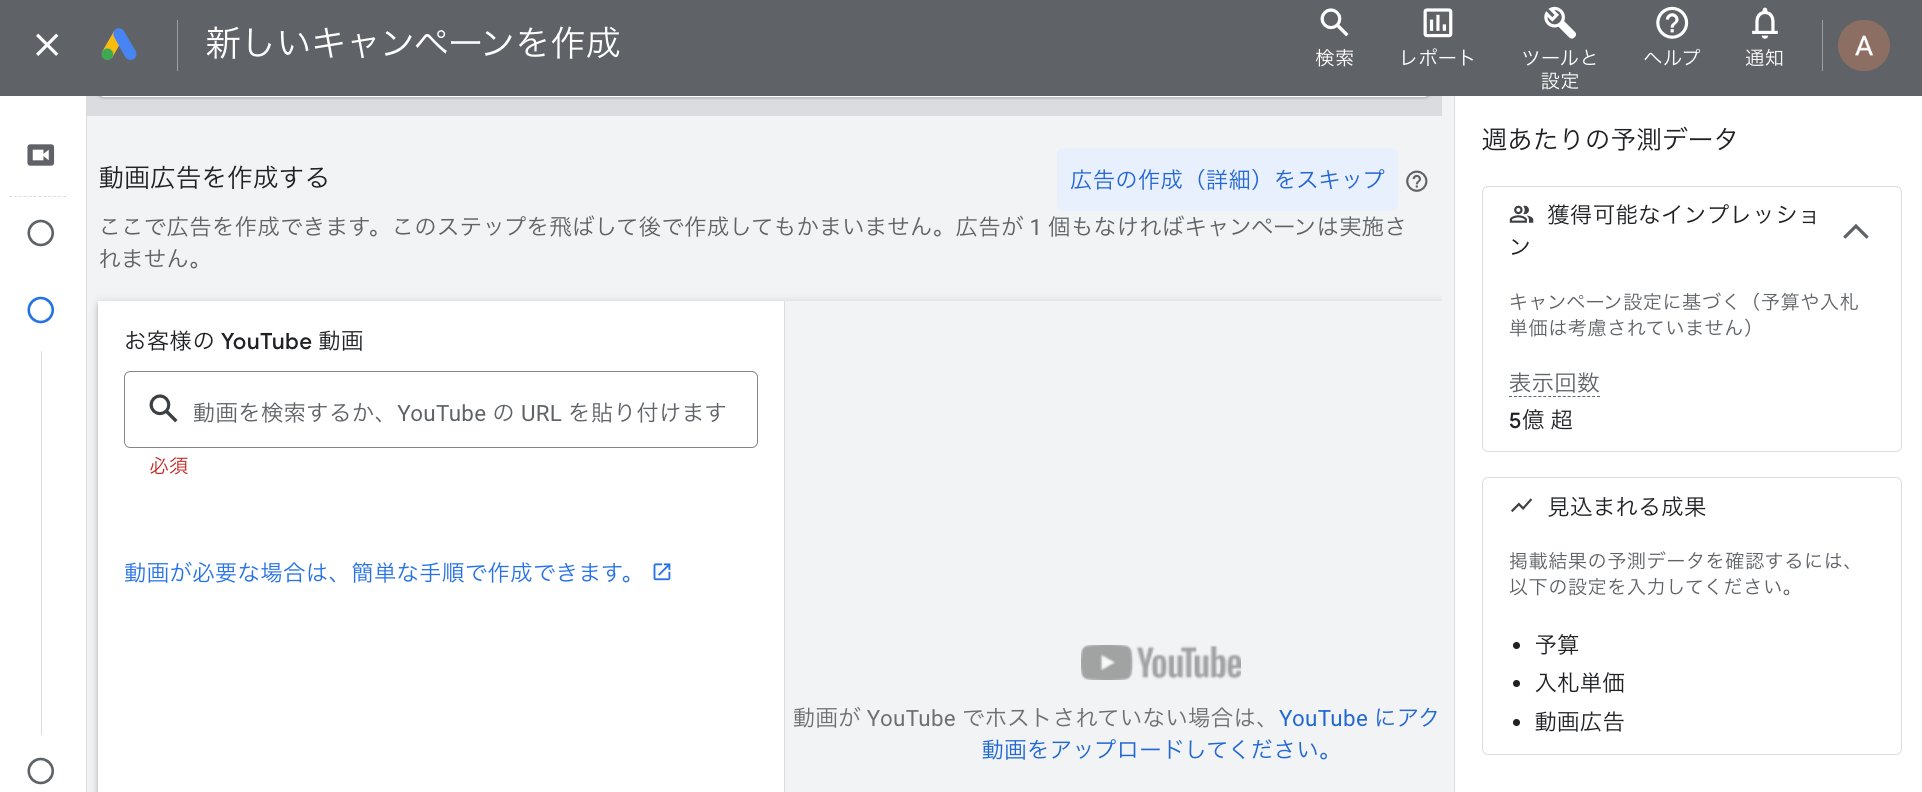Viewport: 1922px width, 792px height.
Task: Open 動画が必要な場合は、簡単な手順で作成できます link
Action: tap(379, 573)
